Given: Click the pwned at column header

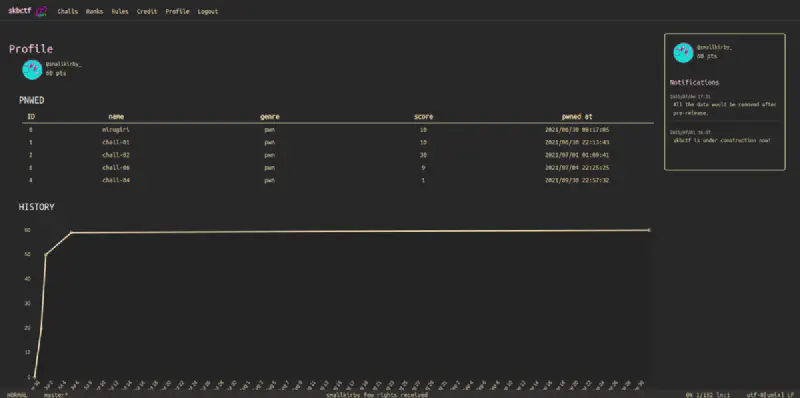Looking at the screenshot, I should (x=577, y=117).
